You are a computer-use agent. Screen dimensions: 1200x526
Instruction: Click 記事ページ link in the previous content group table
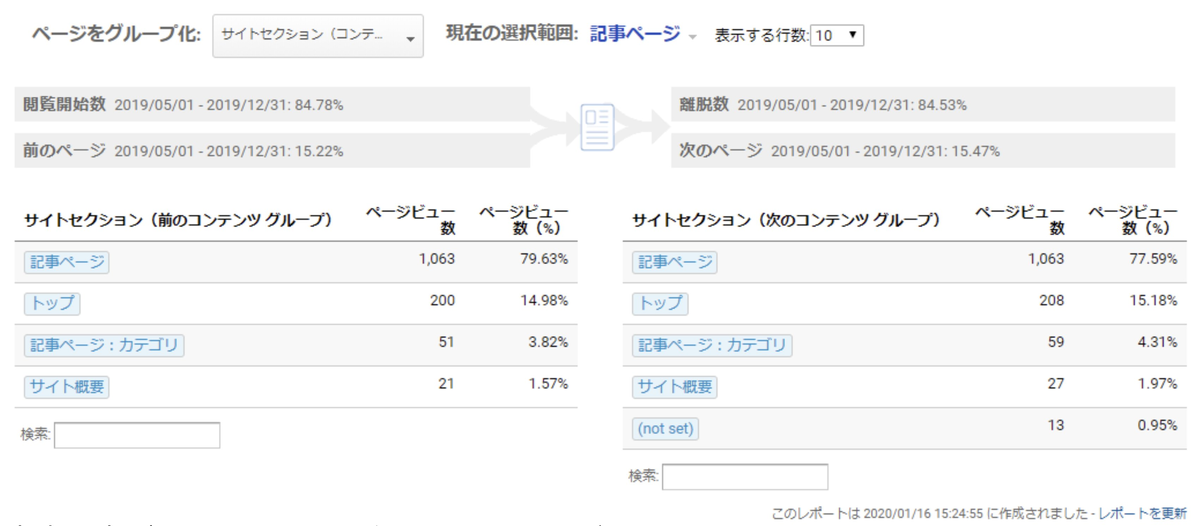[x=66, y=262]
